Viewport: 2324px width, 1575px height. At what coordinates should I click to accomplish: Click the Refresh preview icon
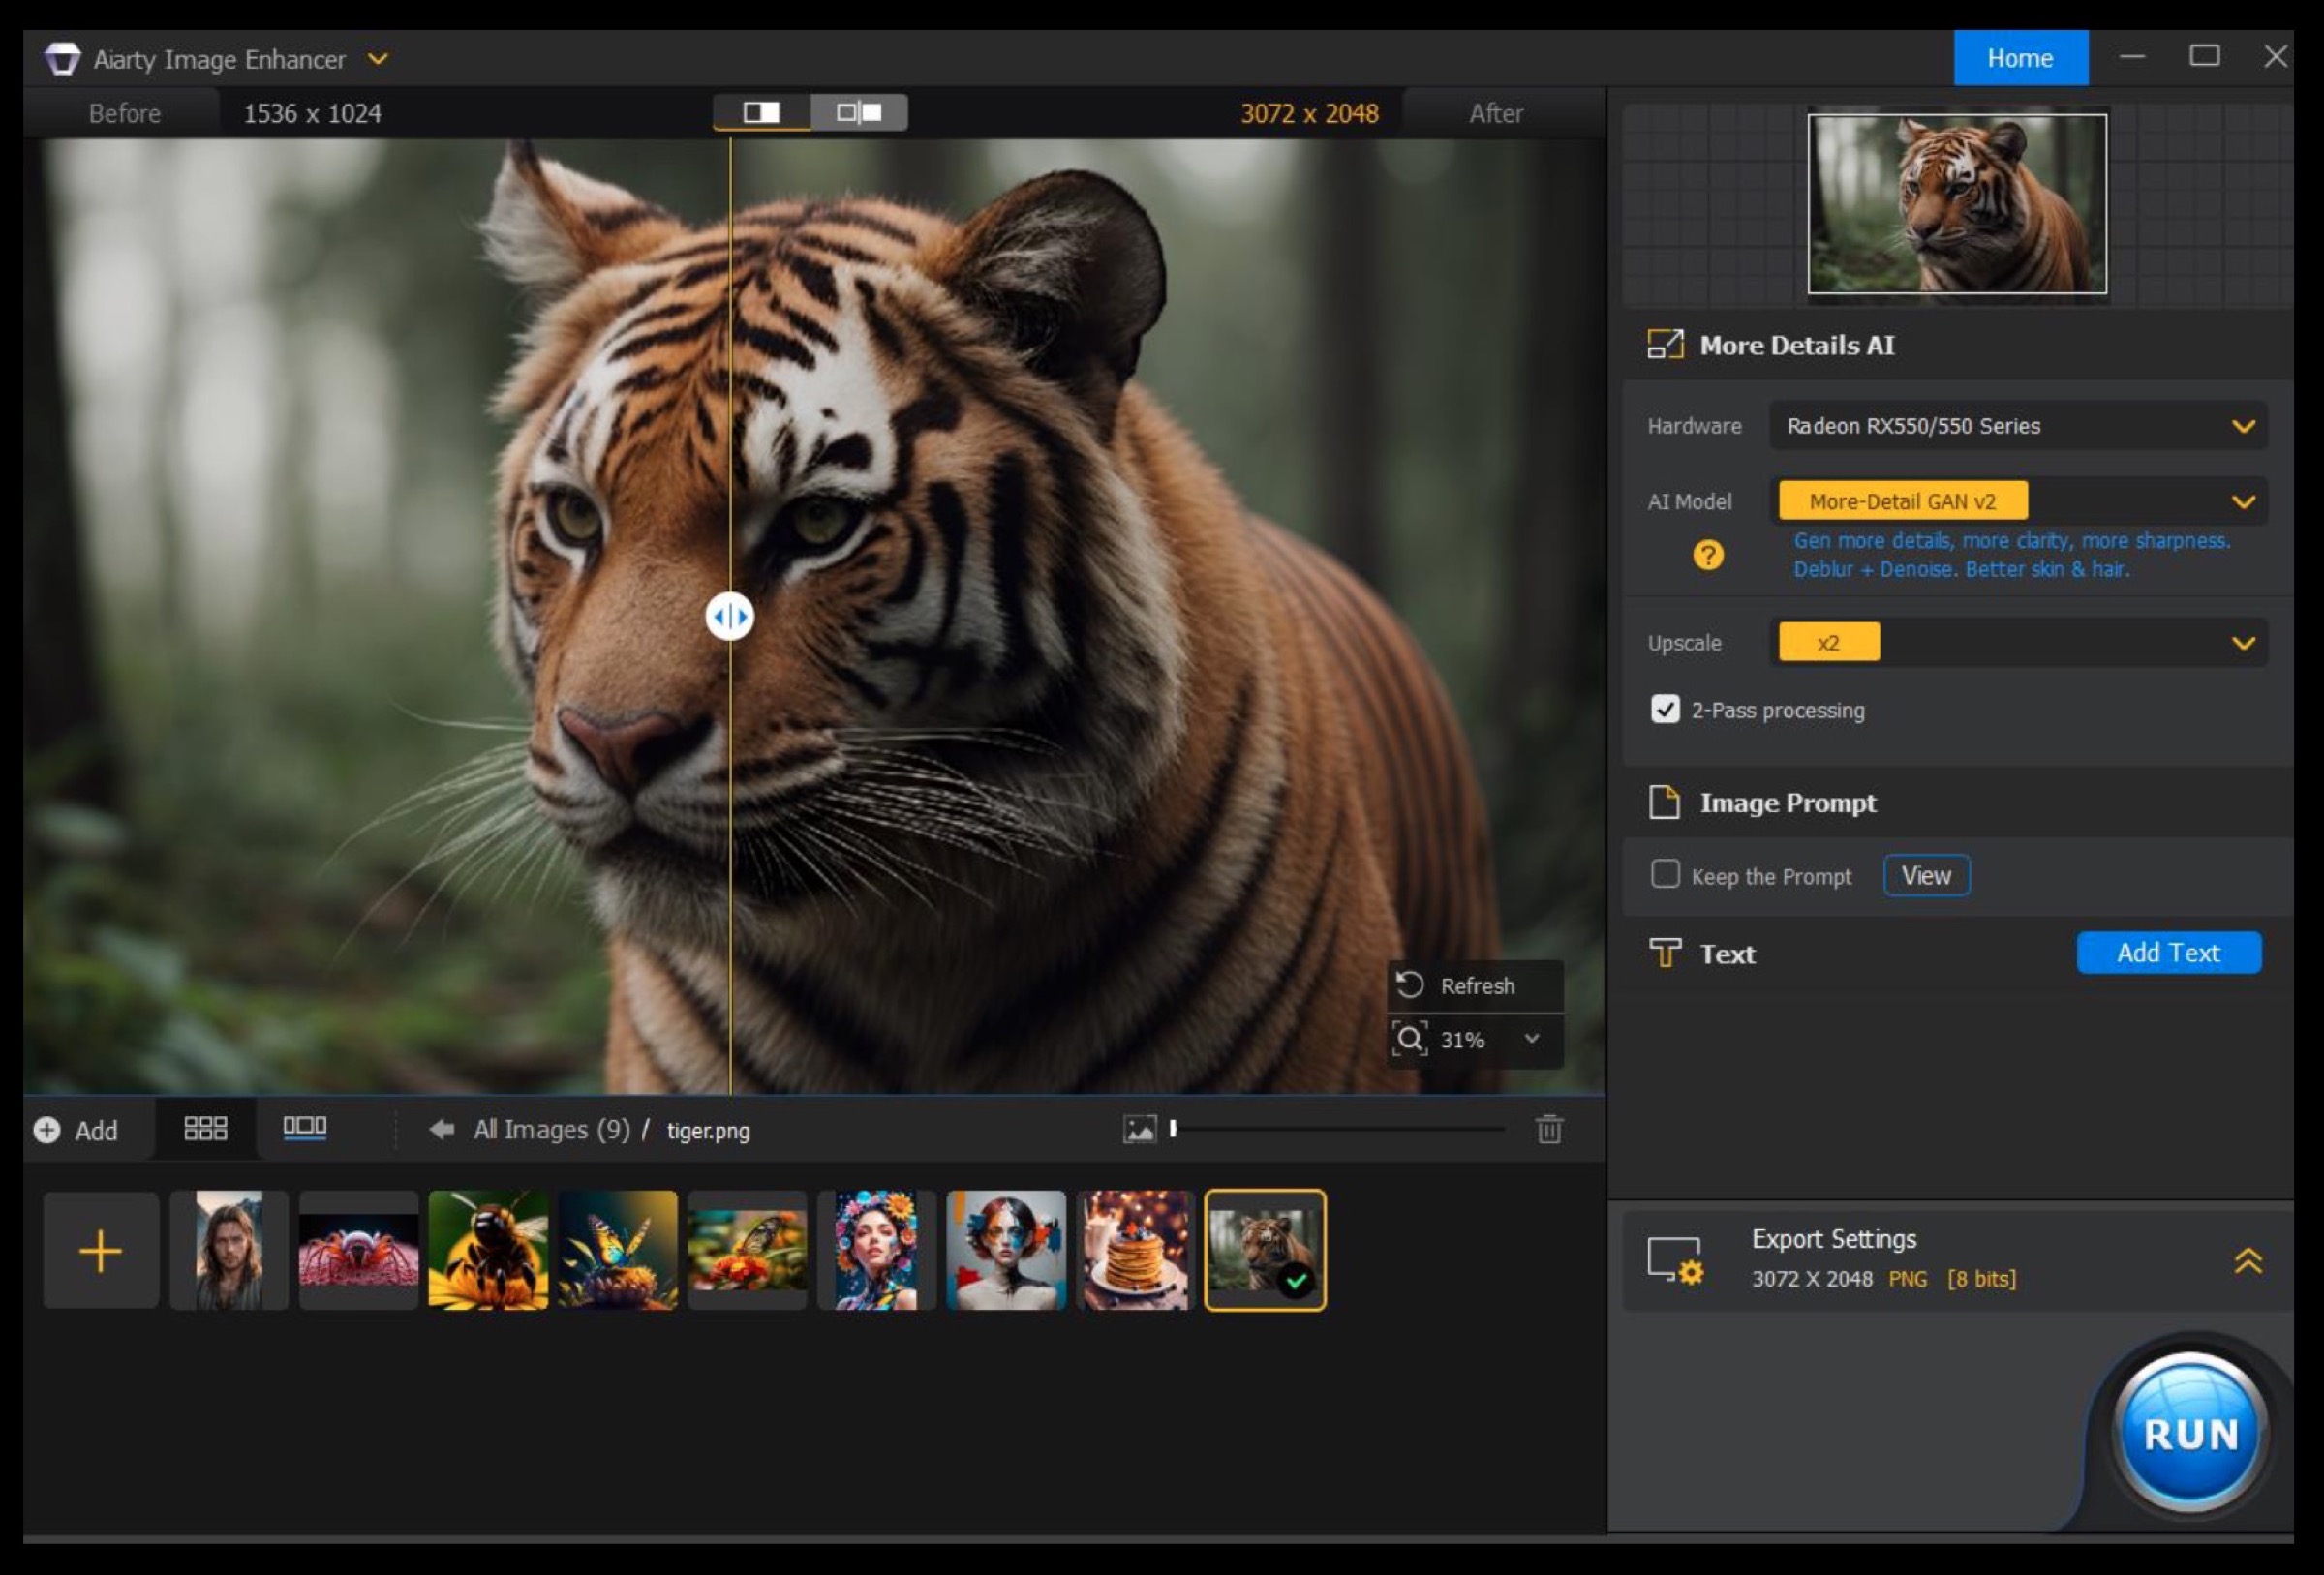pyautogui.click(x=1410, y=985)
